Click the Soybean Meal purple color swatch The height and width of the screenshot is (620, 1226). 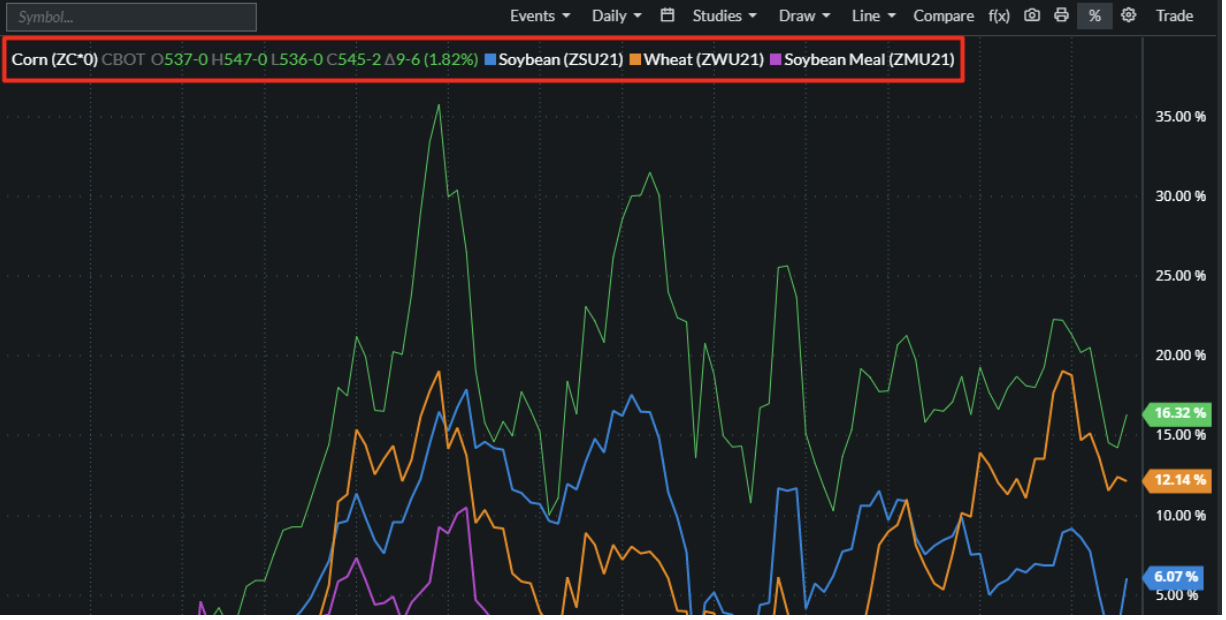pyautogui.click(x=776, y=60)
